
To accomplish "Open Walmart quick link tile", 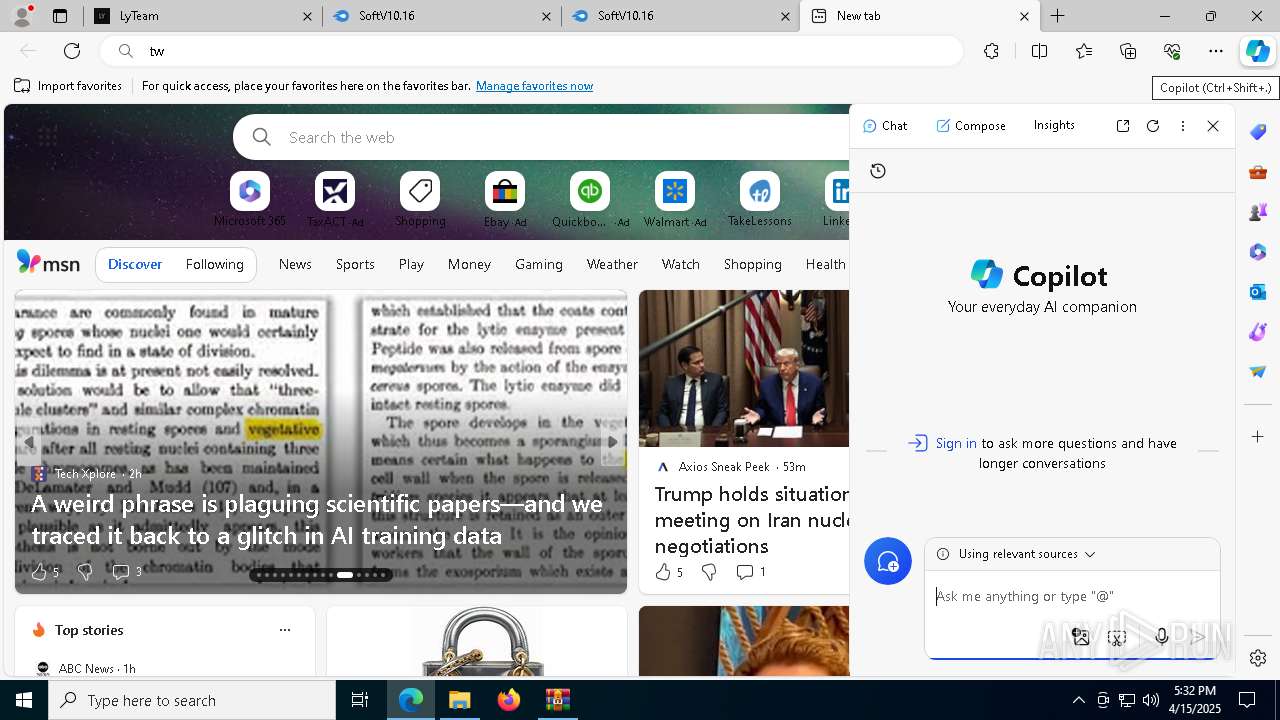I will [675, 199].
